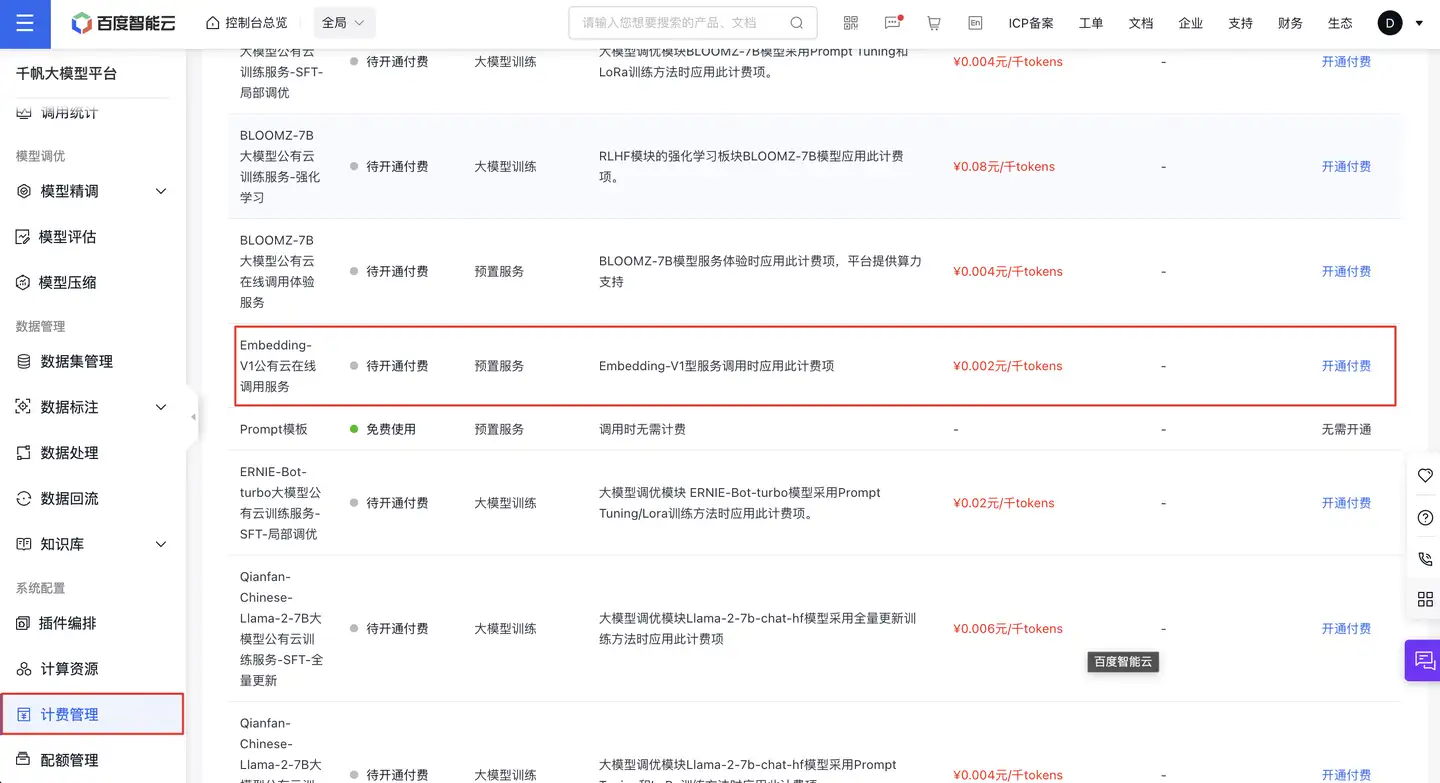Select 调用统计 in the sidebar
Image resolution: width=1440 pixels, height=783 pixels.
pos(69,113)
